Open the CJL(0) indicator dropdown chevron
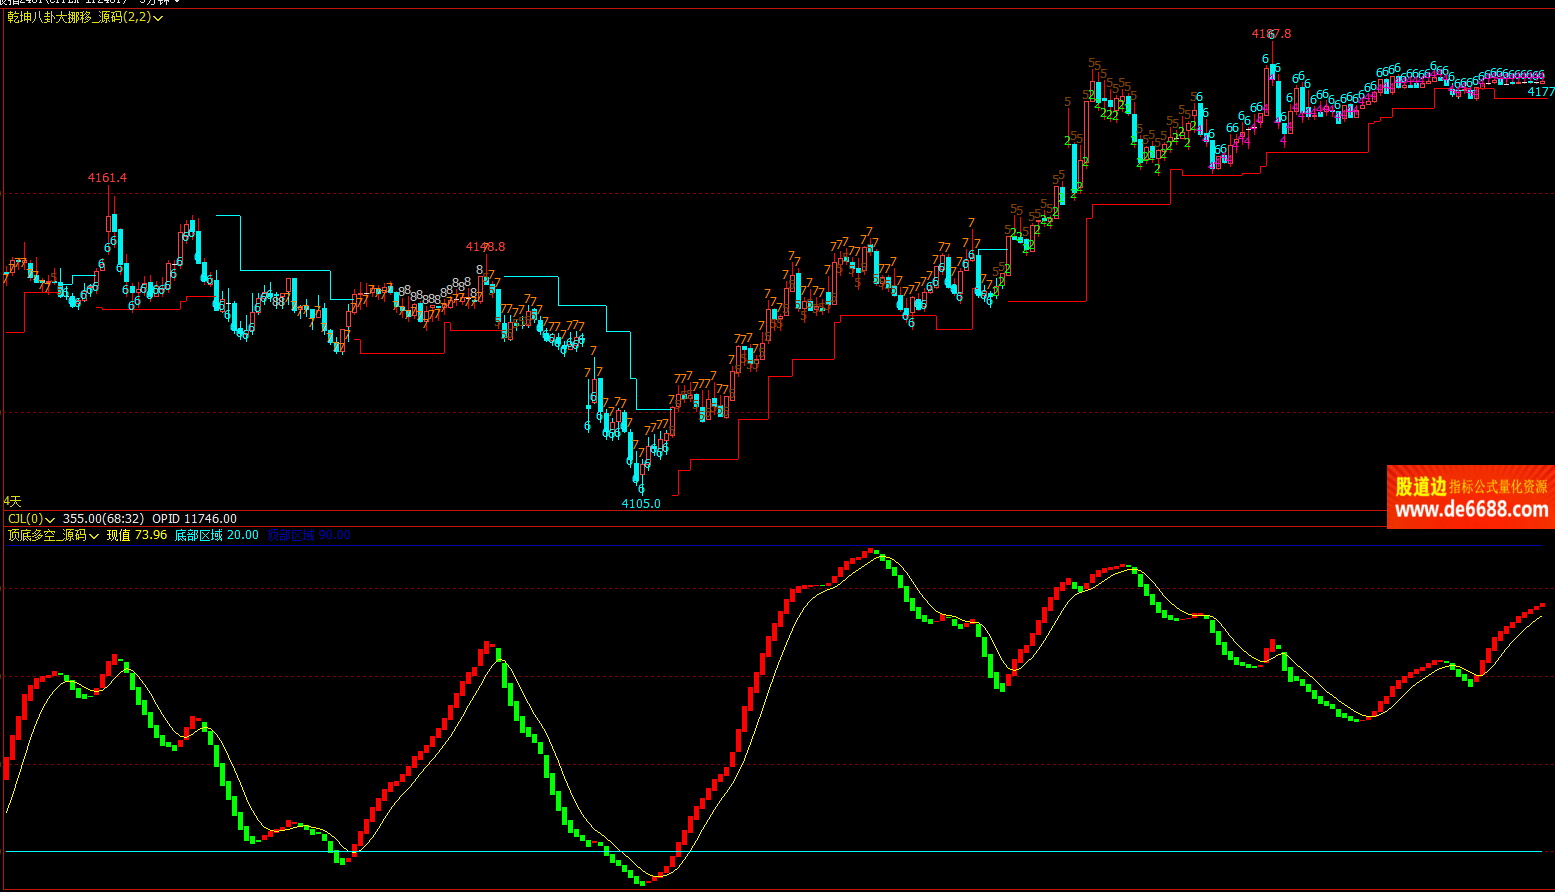Screen dimensions: 1555x892 tap(50, 519)
